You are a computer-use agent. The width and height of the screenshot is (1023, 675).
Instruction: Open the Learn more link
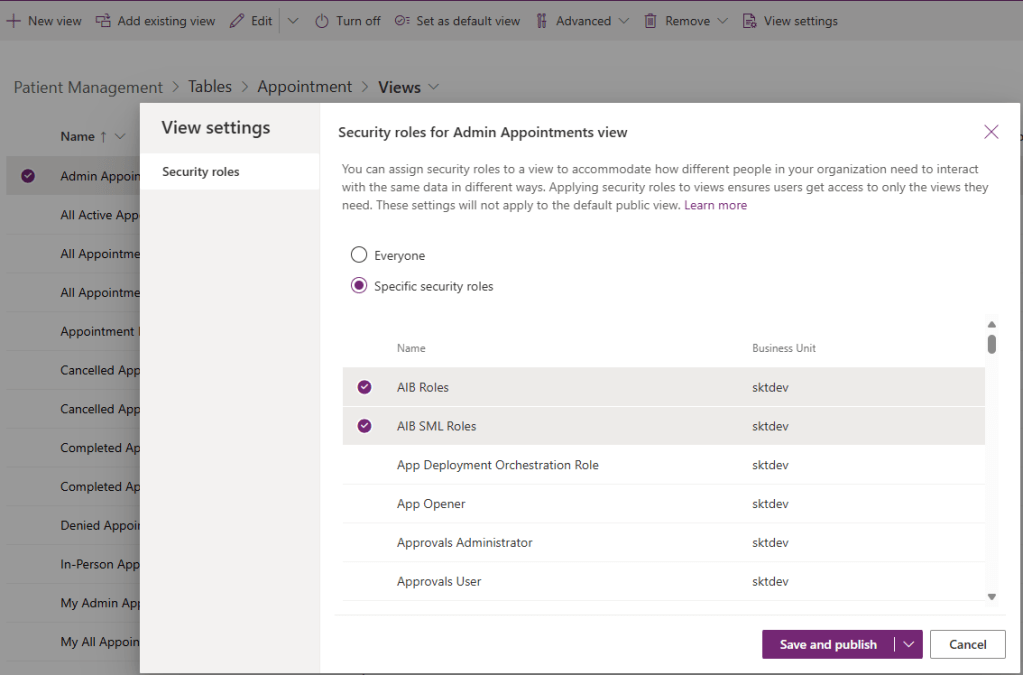click(715, 205)
